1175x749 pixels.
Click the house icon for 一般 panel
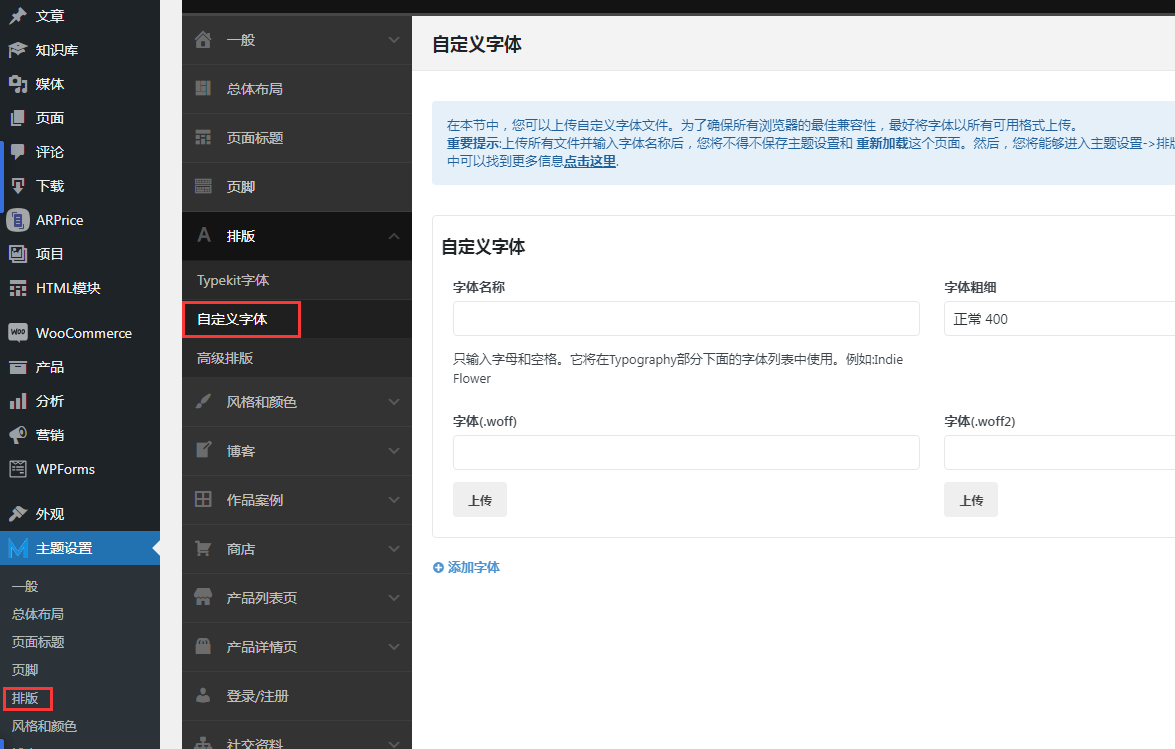click(x=203, y=40)
